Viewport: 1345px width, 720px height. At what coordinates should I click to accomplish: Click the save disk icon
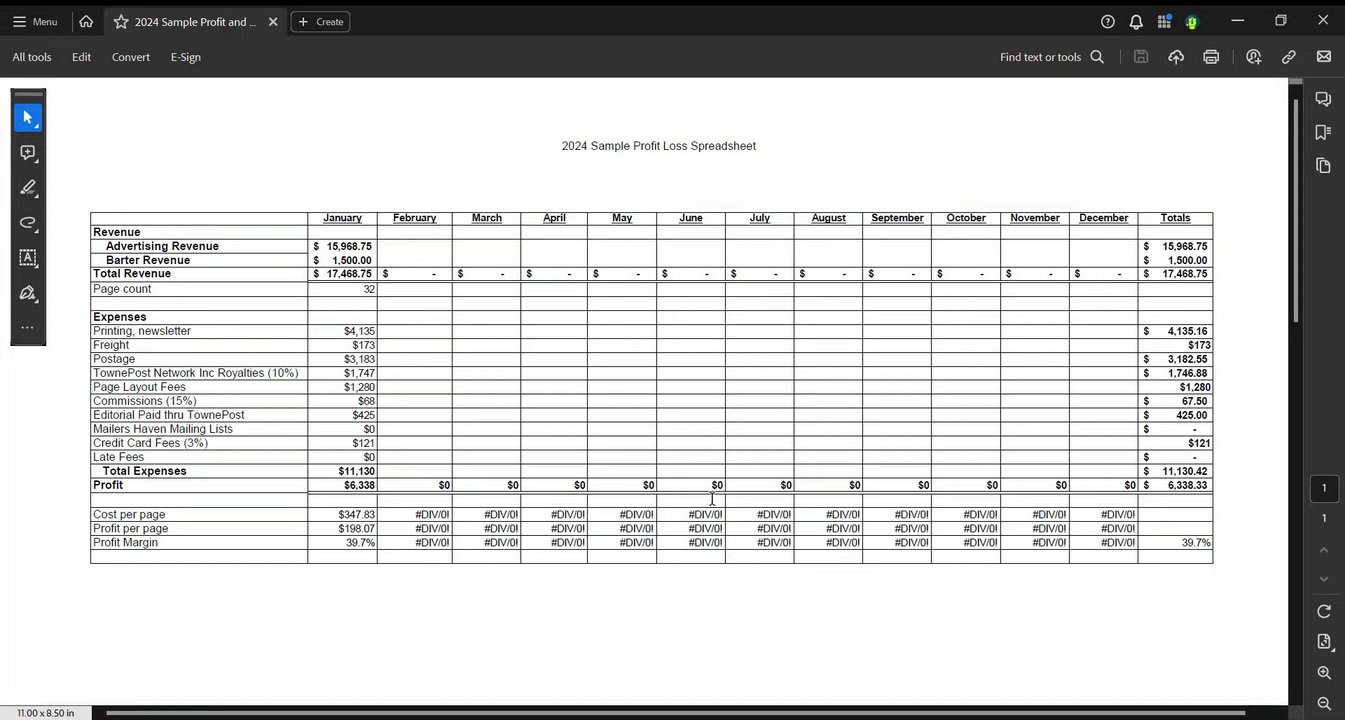point(1141,57)
